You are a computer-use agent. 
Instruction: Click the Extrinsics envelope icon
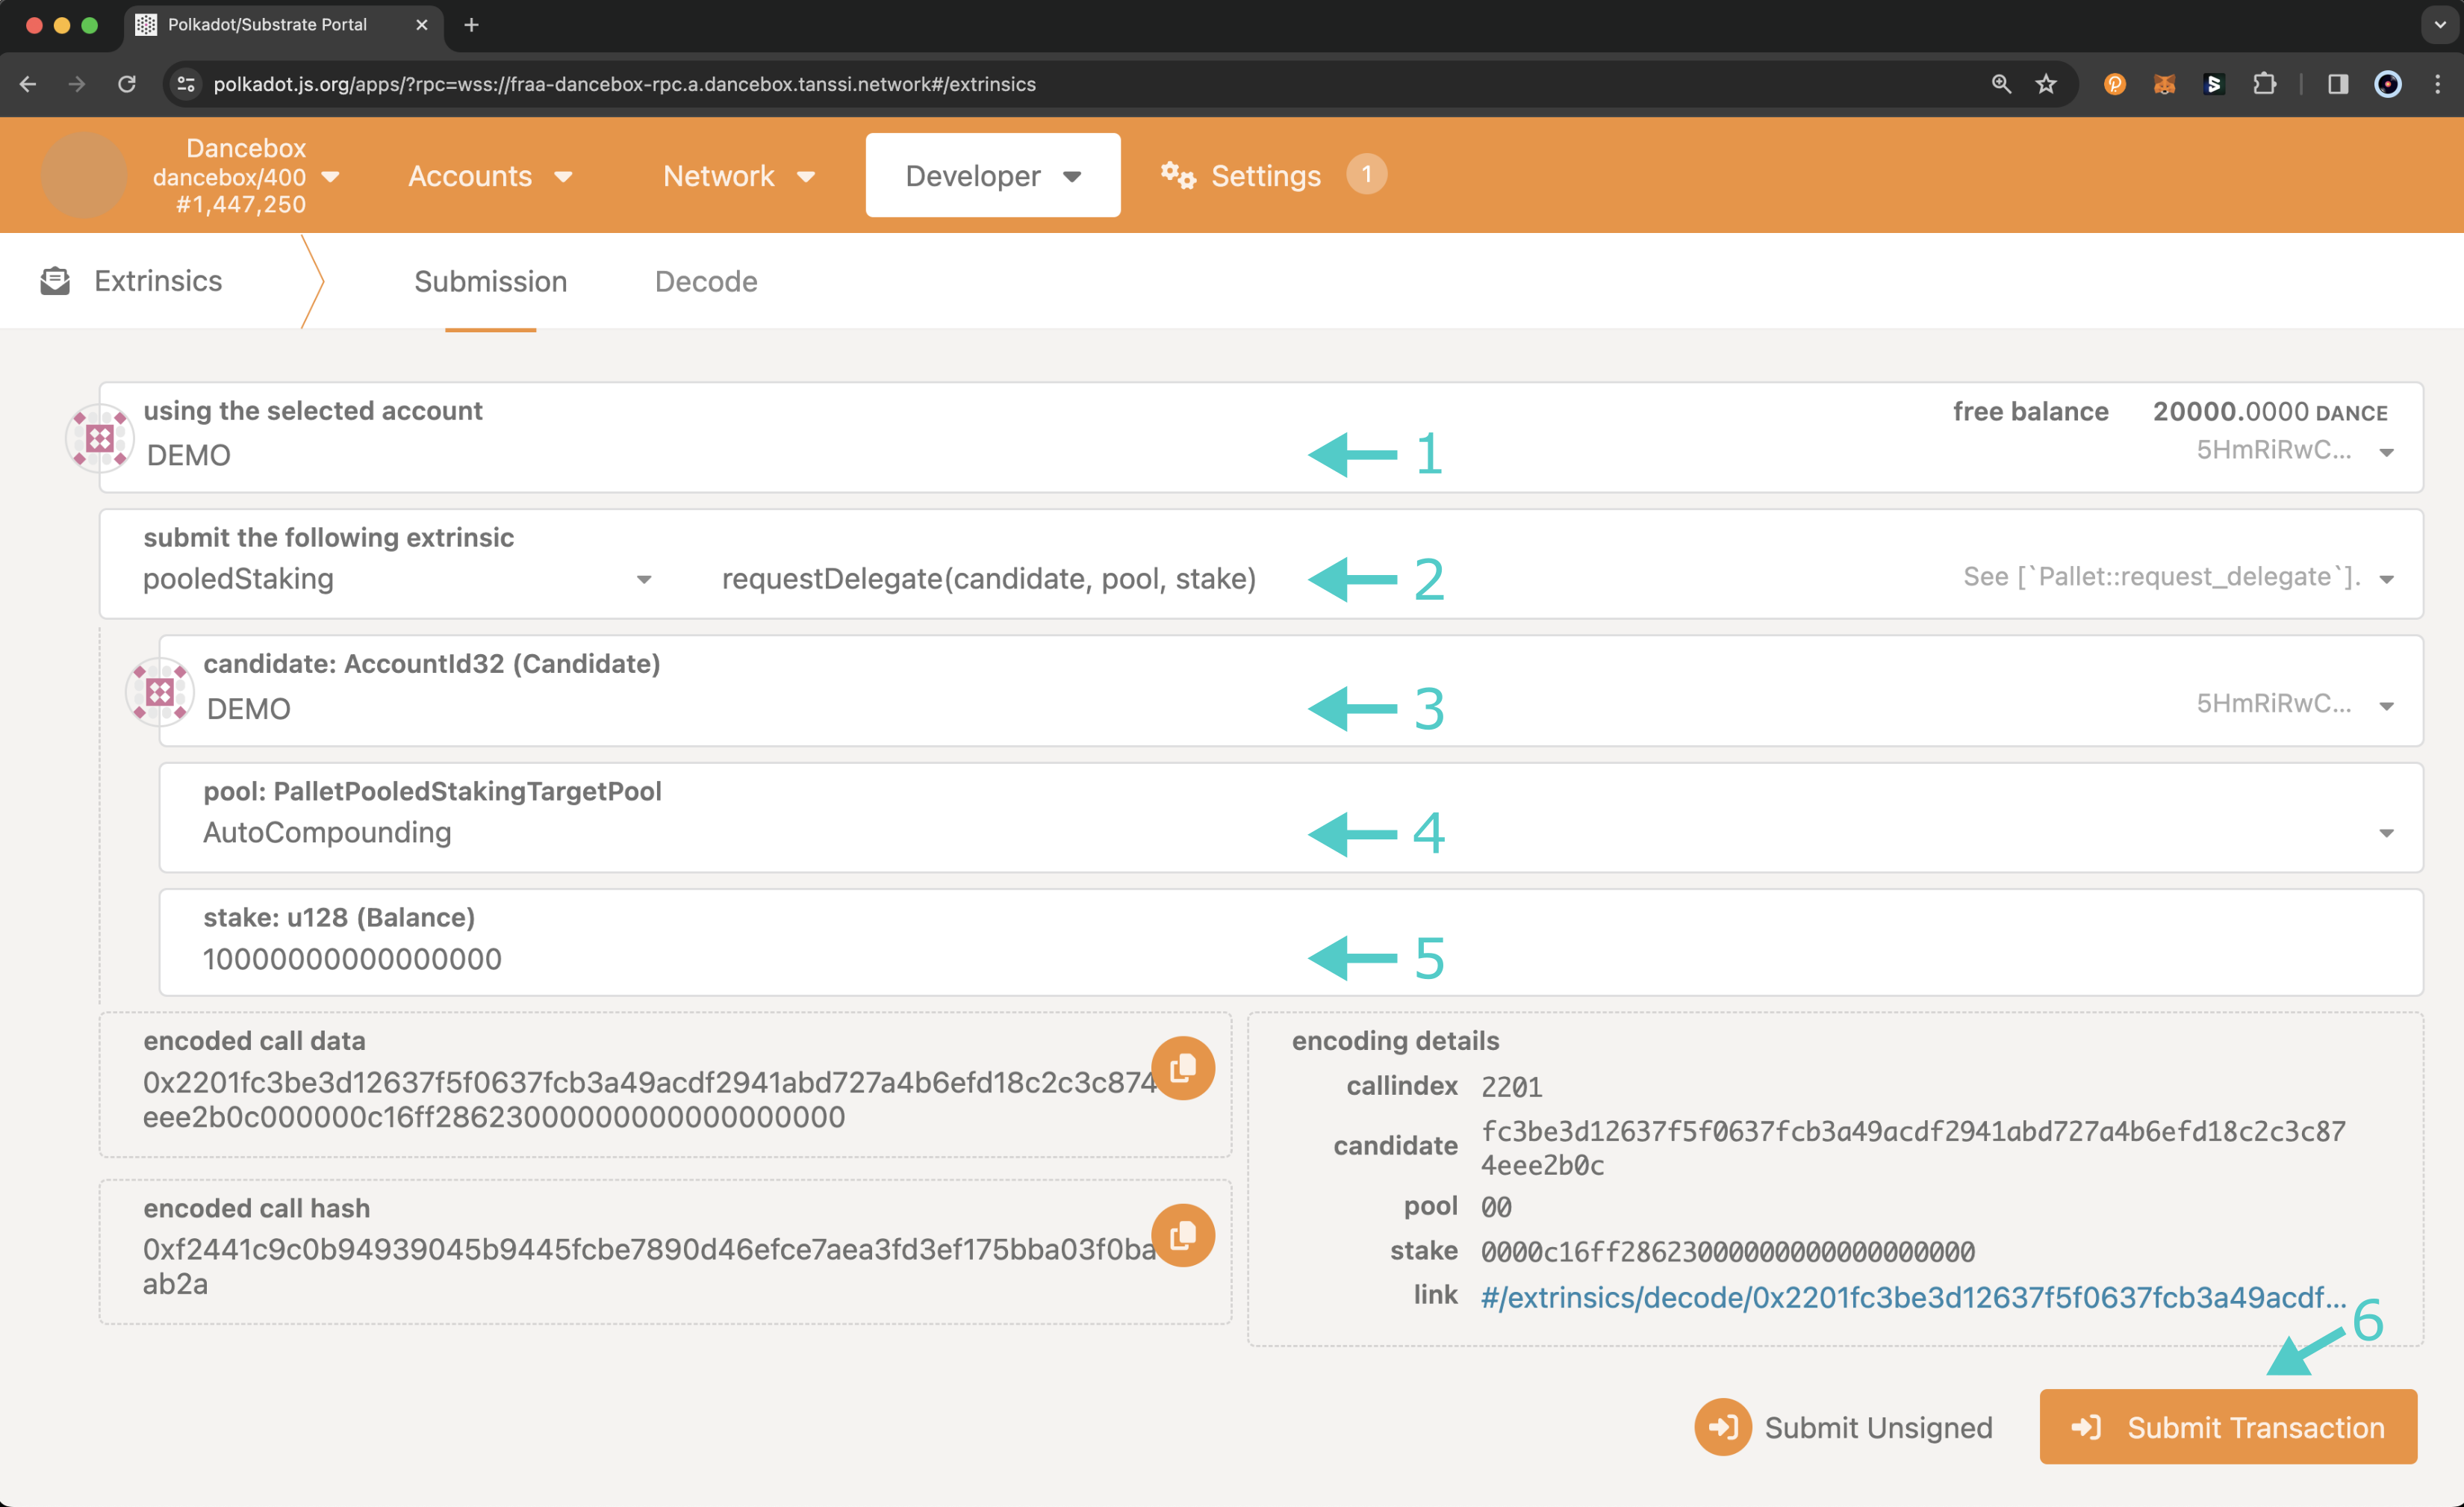(55, 281)
